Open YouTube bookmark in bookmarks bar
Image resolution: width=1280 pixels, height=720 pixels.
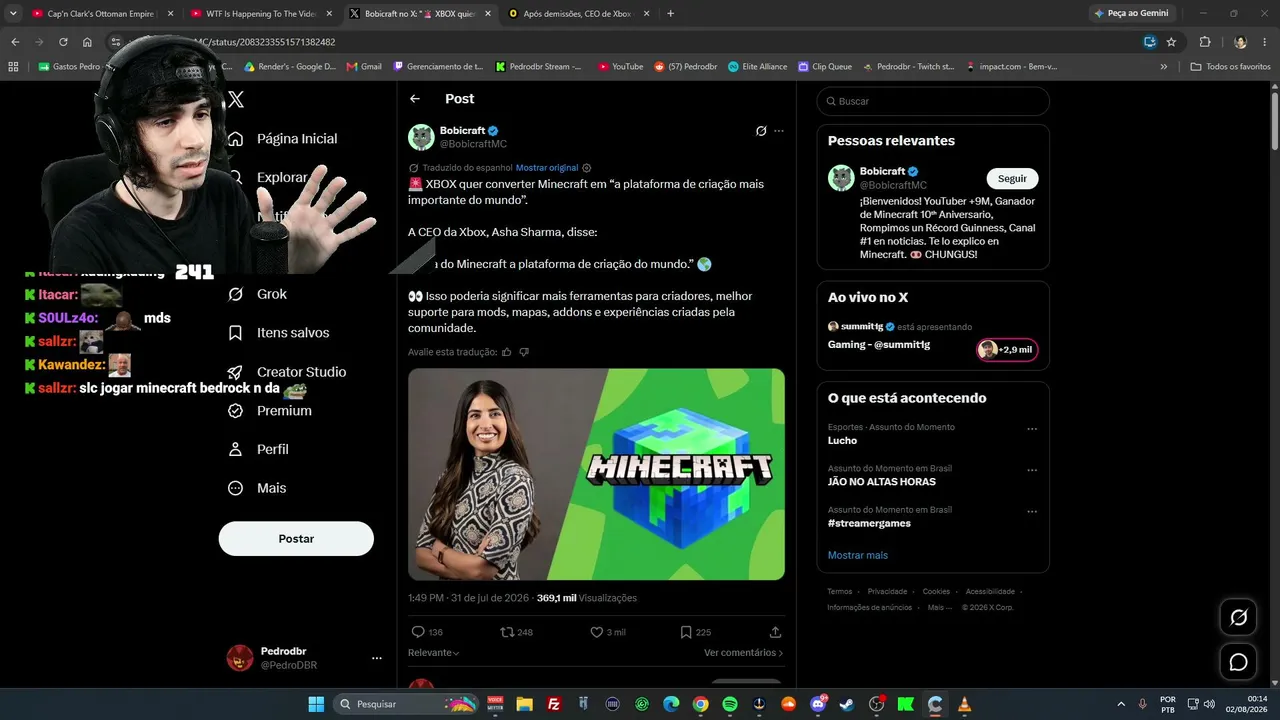pos(621,67)
